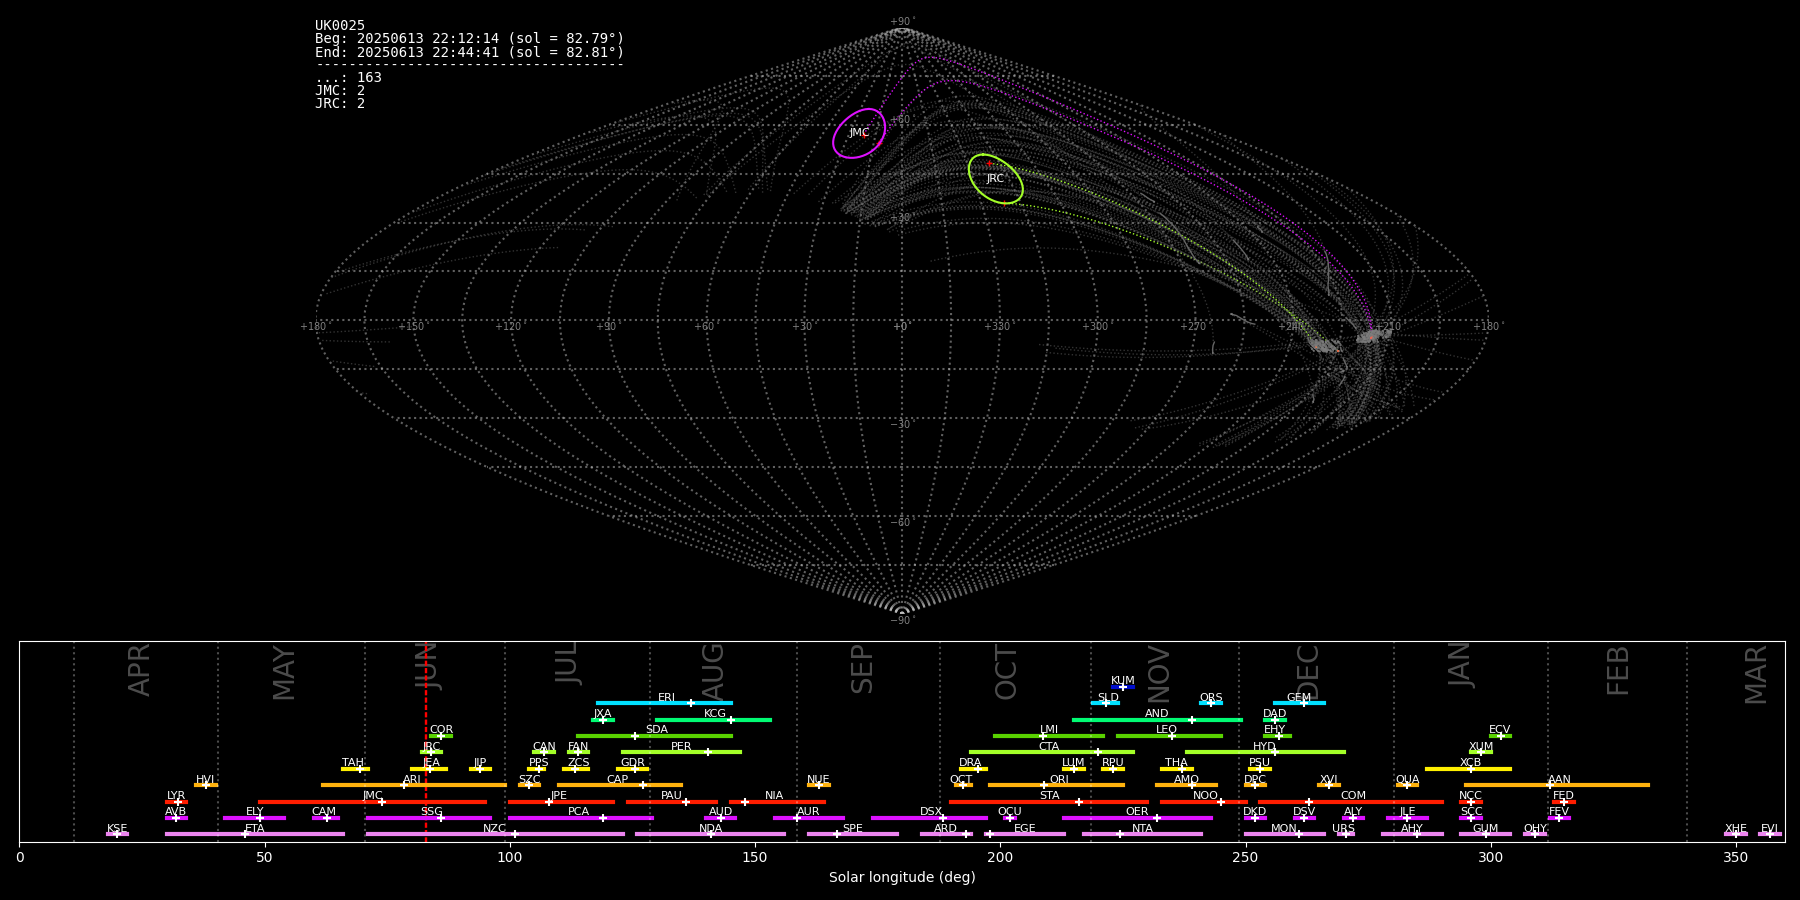The height and width of the screenshot is (900, 1800).
Task: Click the ETA shower label in the timeline
Action: [255, 829]
